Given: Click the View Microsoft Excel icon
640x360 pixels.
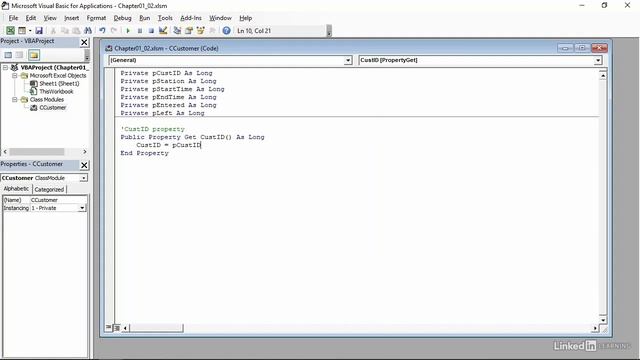Looking at the screenshot, I should 10,31.
